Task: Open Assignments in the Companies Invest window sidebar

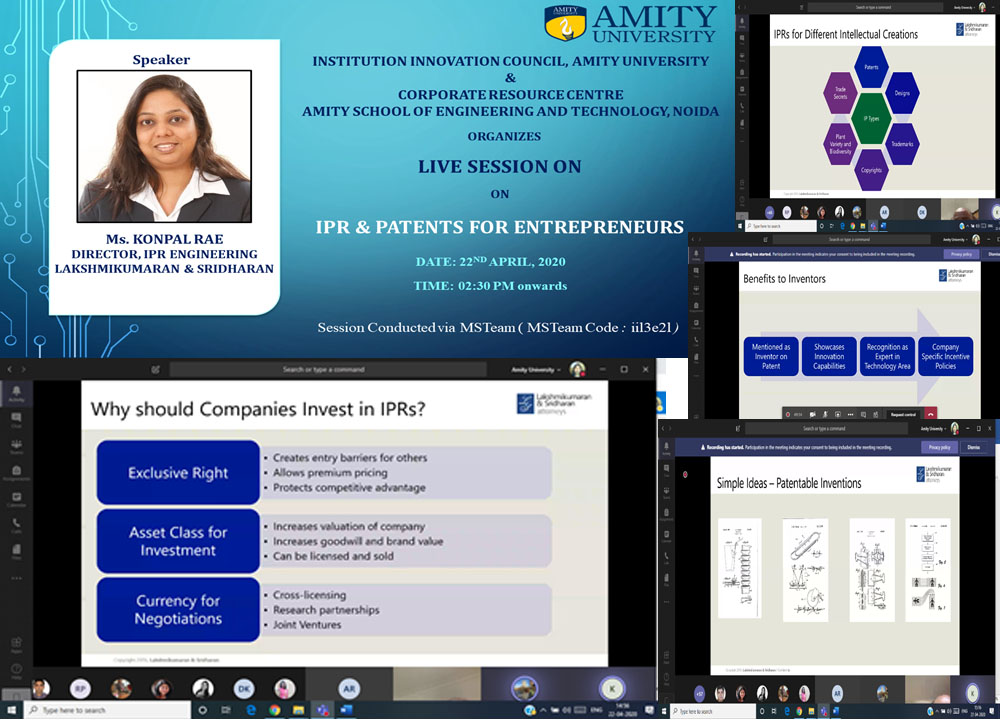Action: pos(16,473)
